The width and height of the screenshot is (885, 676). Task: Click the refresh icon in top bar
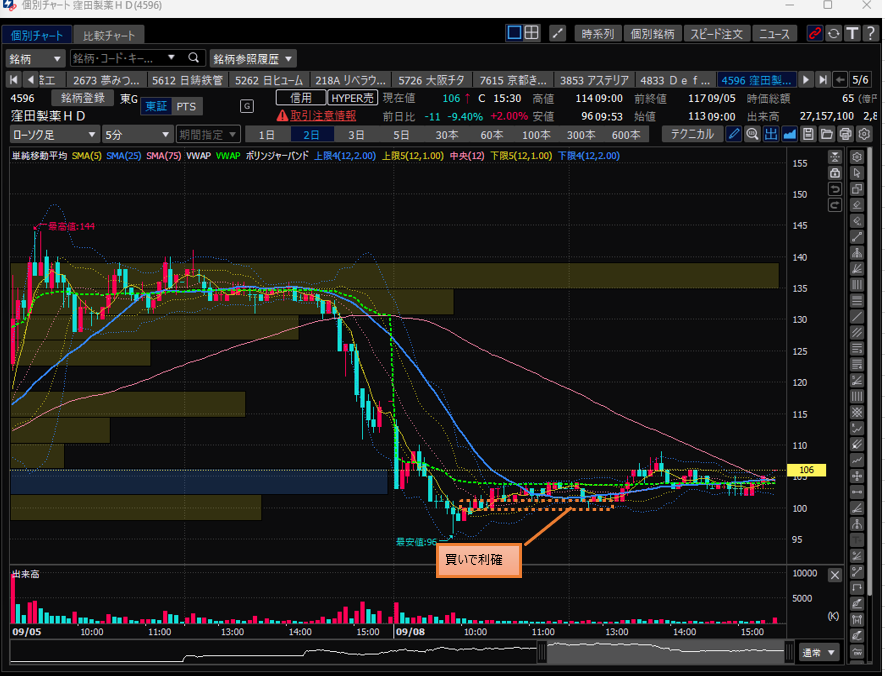click(x=834, y=33)
